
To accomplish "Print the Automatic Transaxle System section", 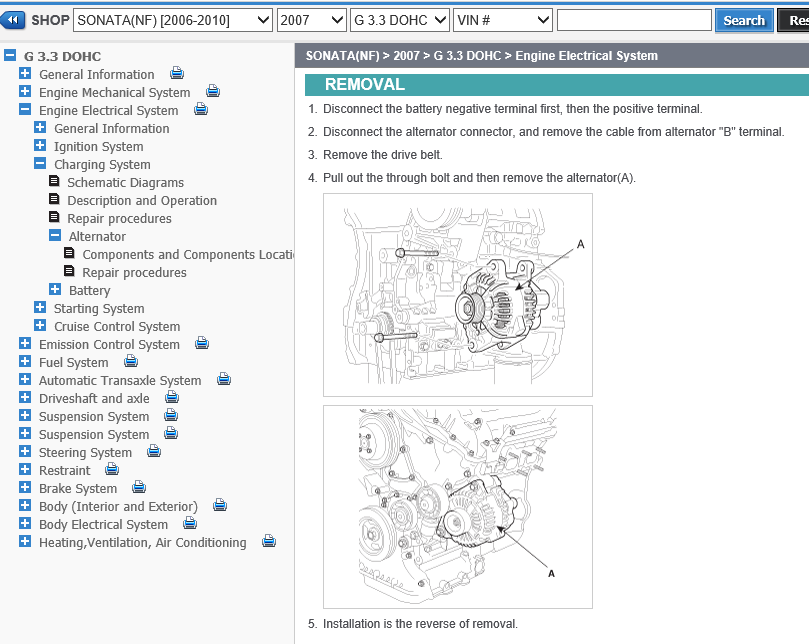I will pyautogui.click(x=223, y=379).
